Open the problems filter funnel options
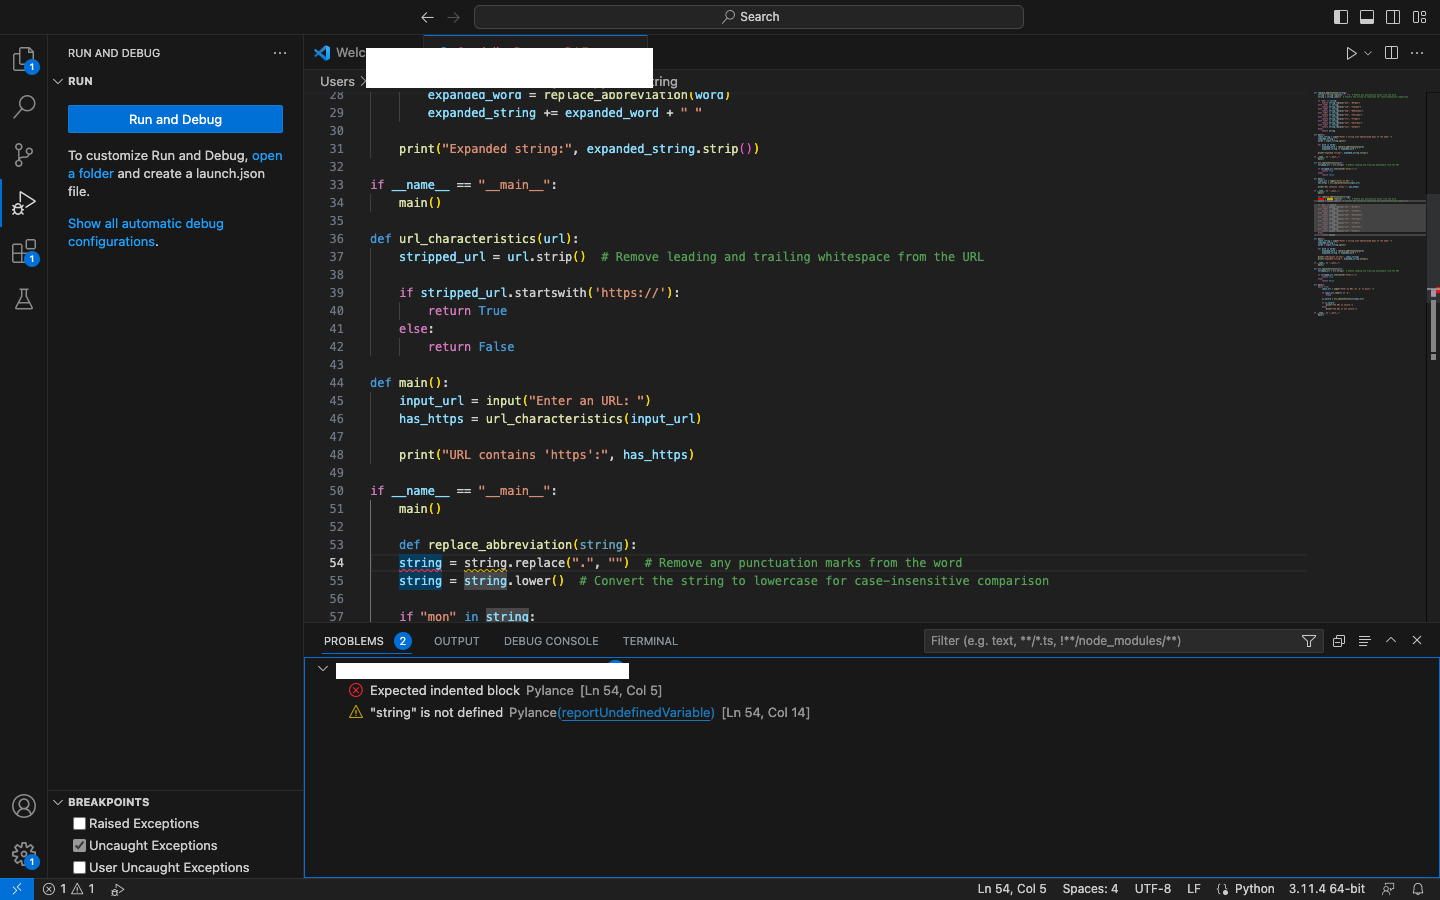The width and height of the screenshot is (1440, 900). tap(1309, 641)
